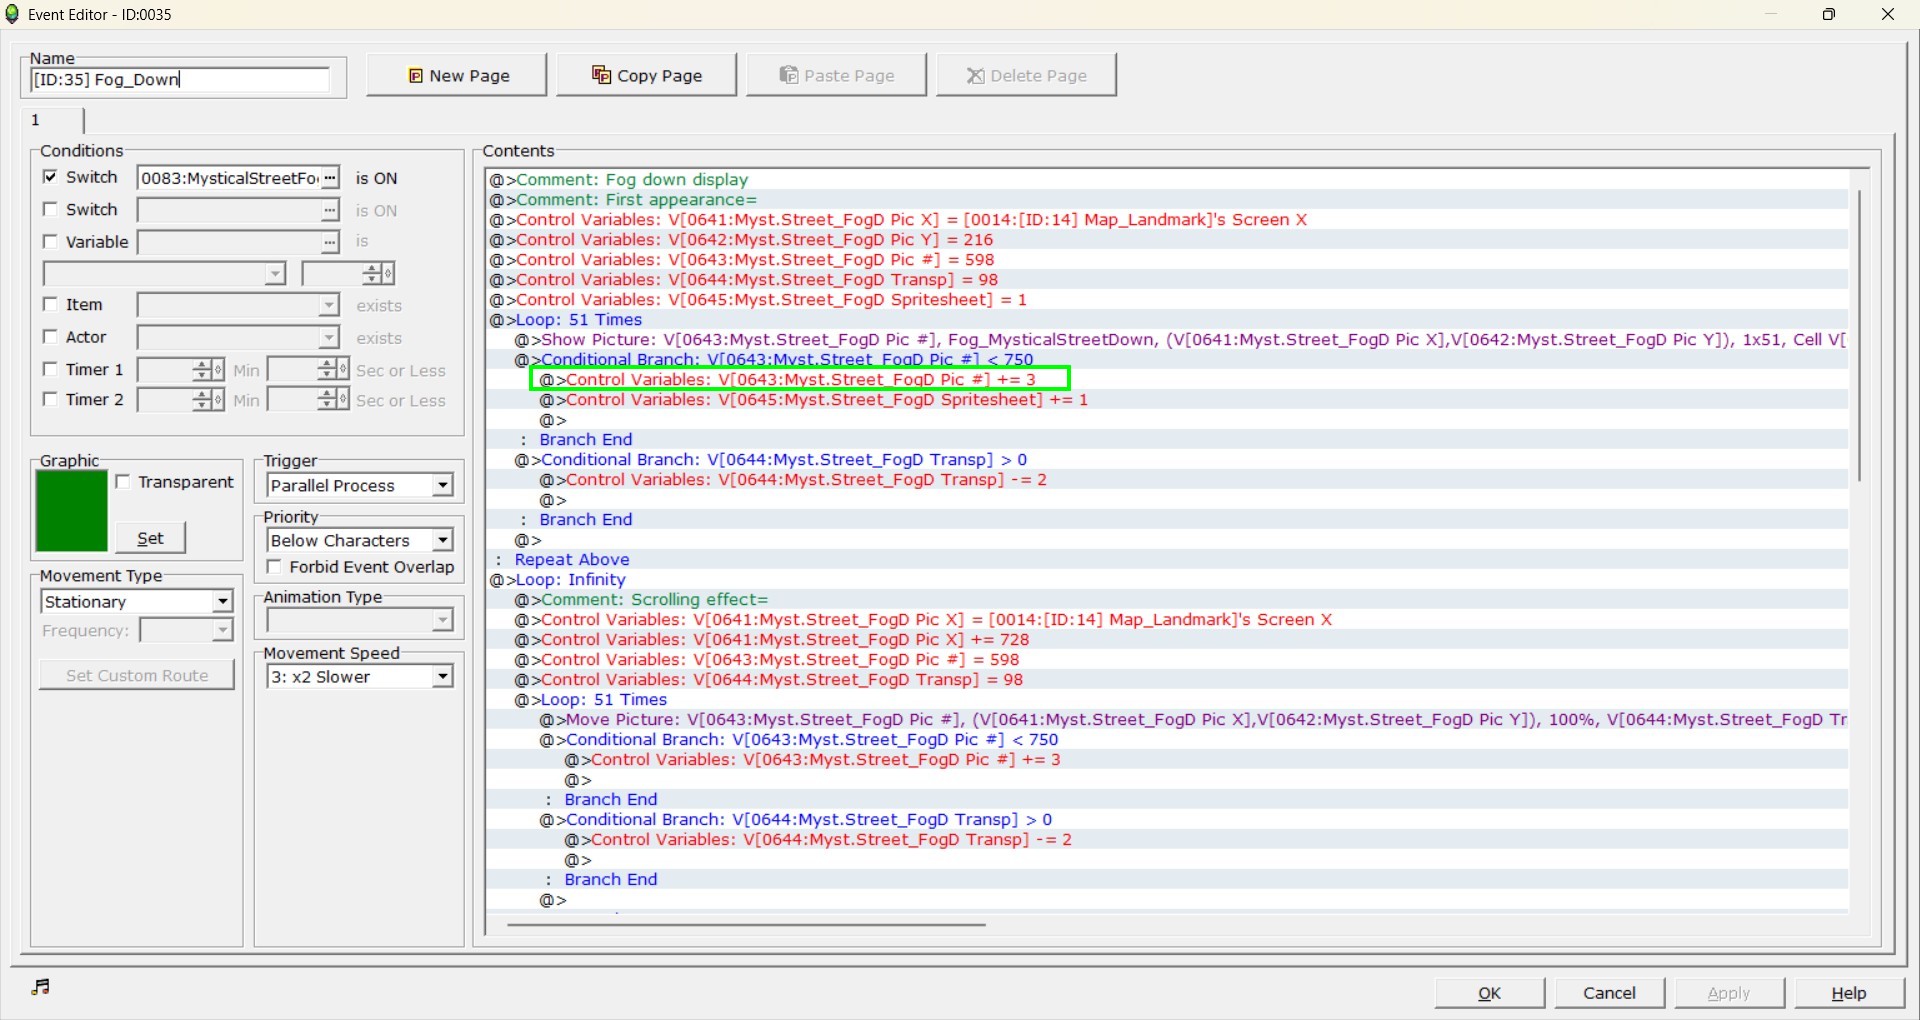Open switch selector ellipsis for MysticalStreetFog
This screenshot has height=1020, width=1920.
(330, 178)
